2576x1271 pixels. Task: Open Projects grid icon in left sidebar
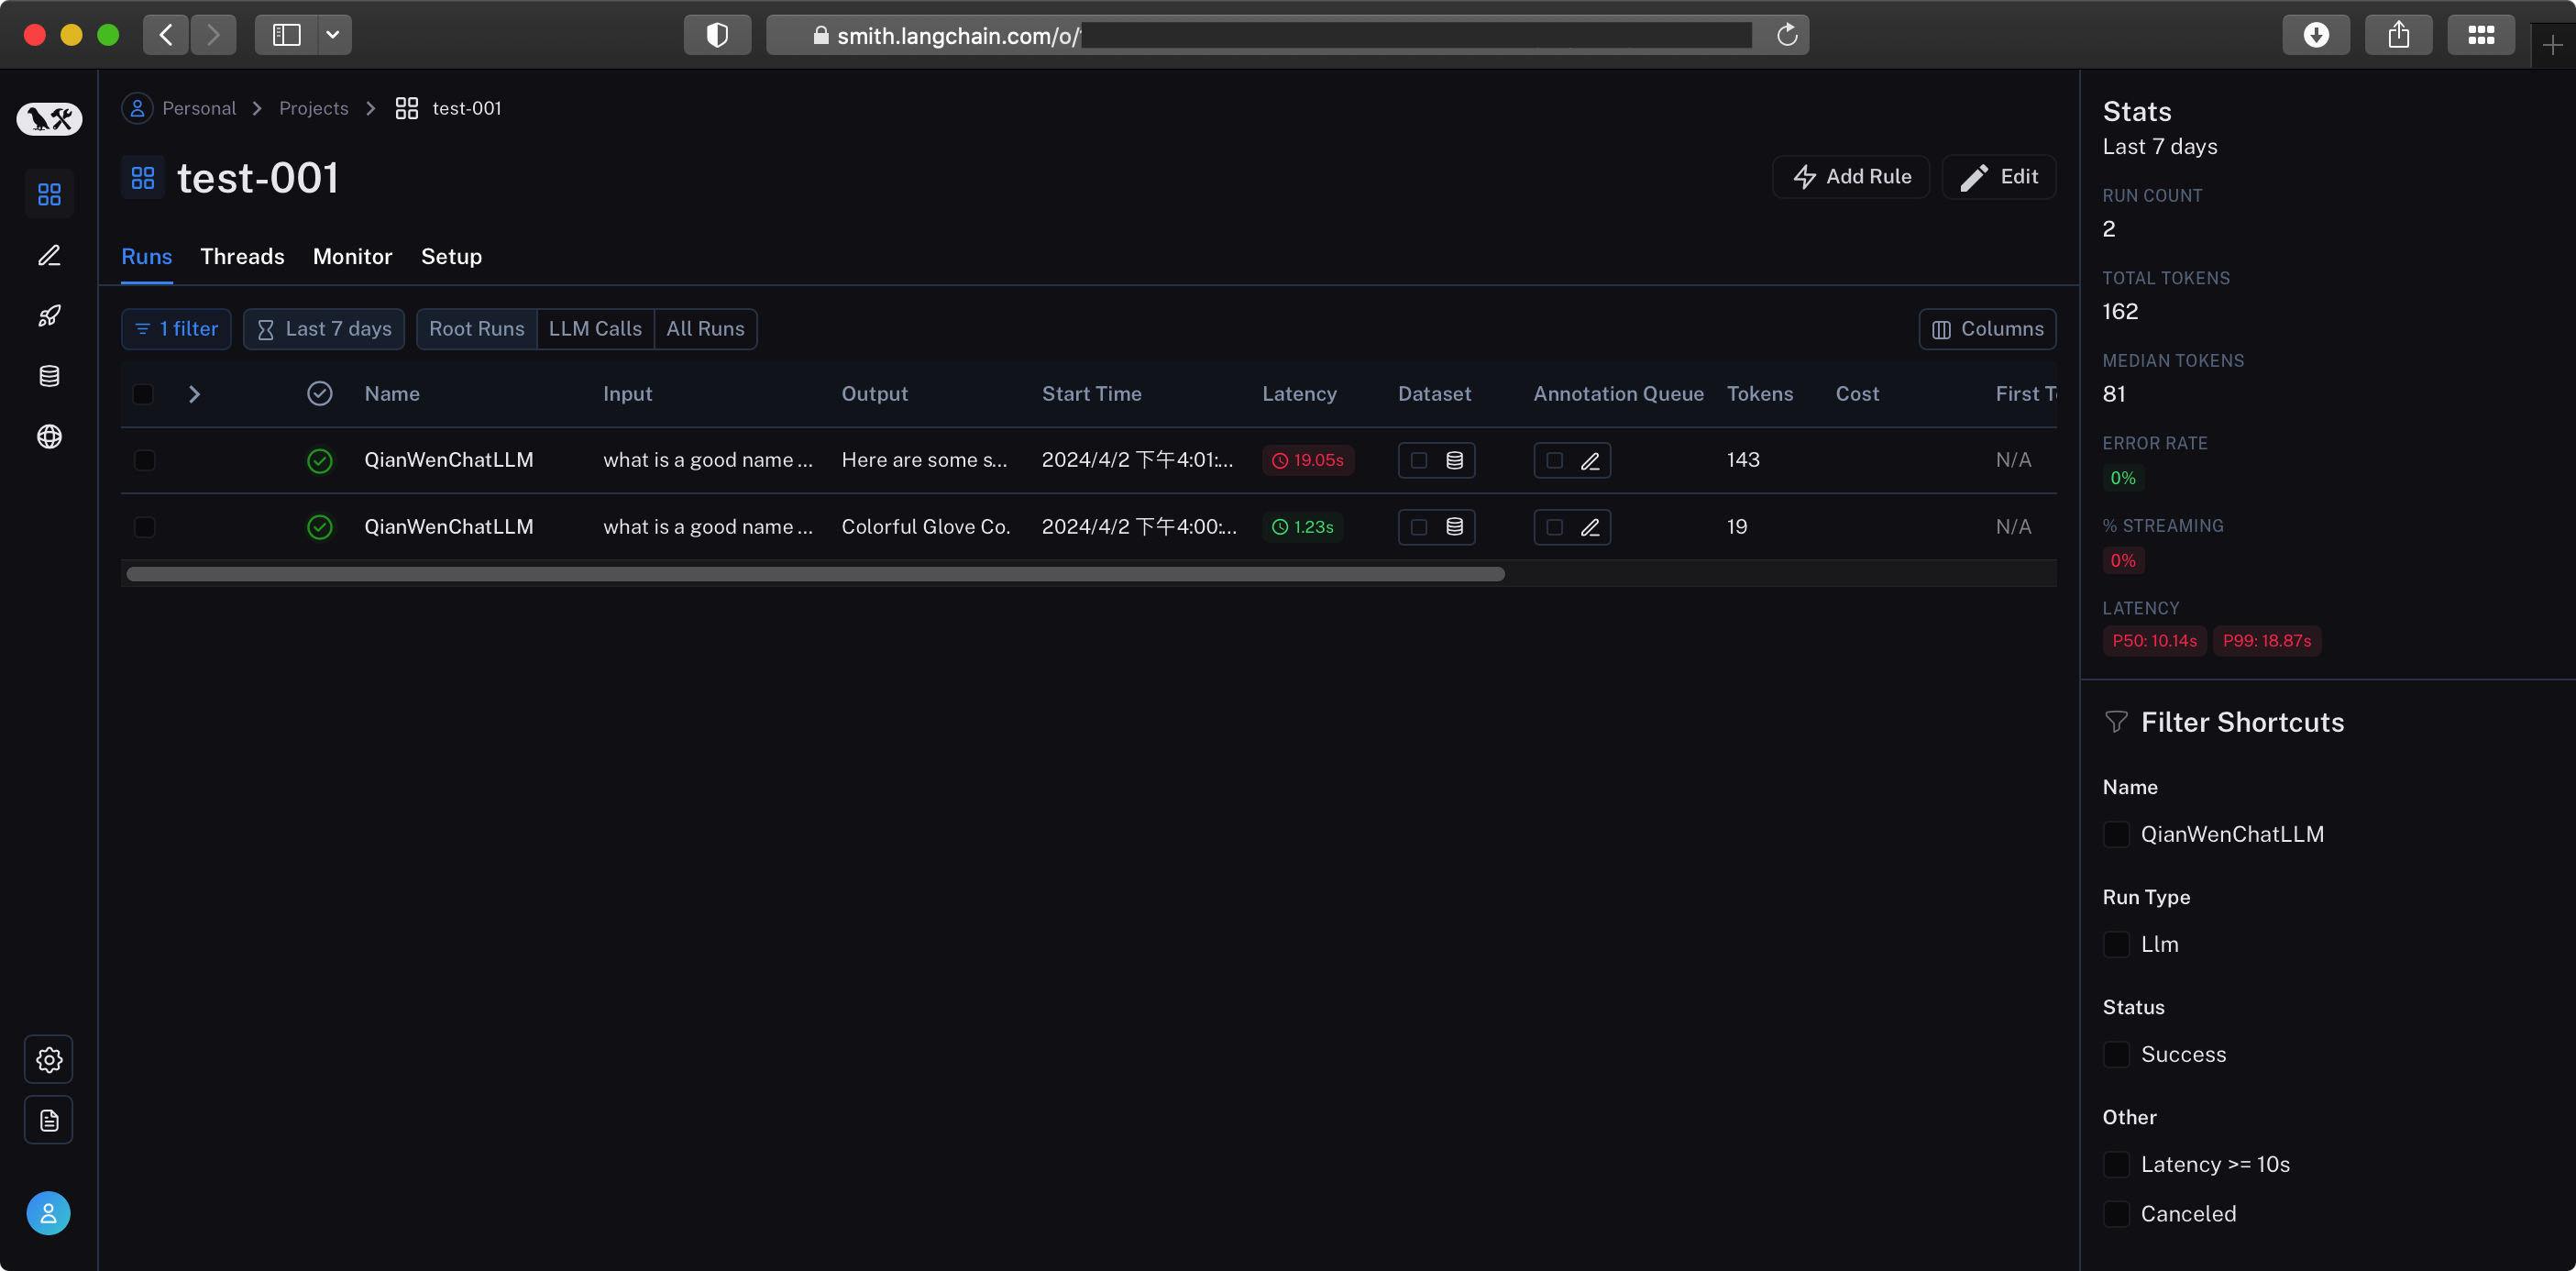[x=49, y=194]
